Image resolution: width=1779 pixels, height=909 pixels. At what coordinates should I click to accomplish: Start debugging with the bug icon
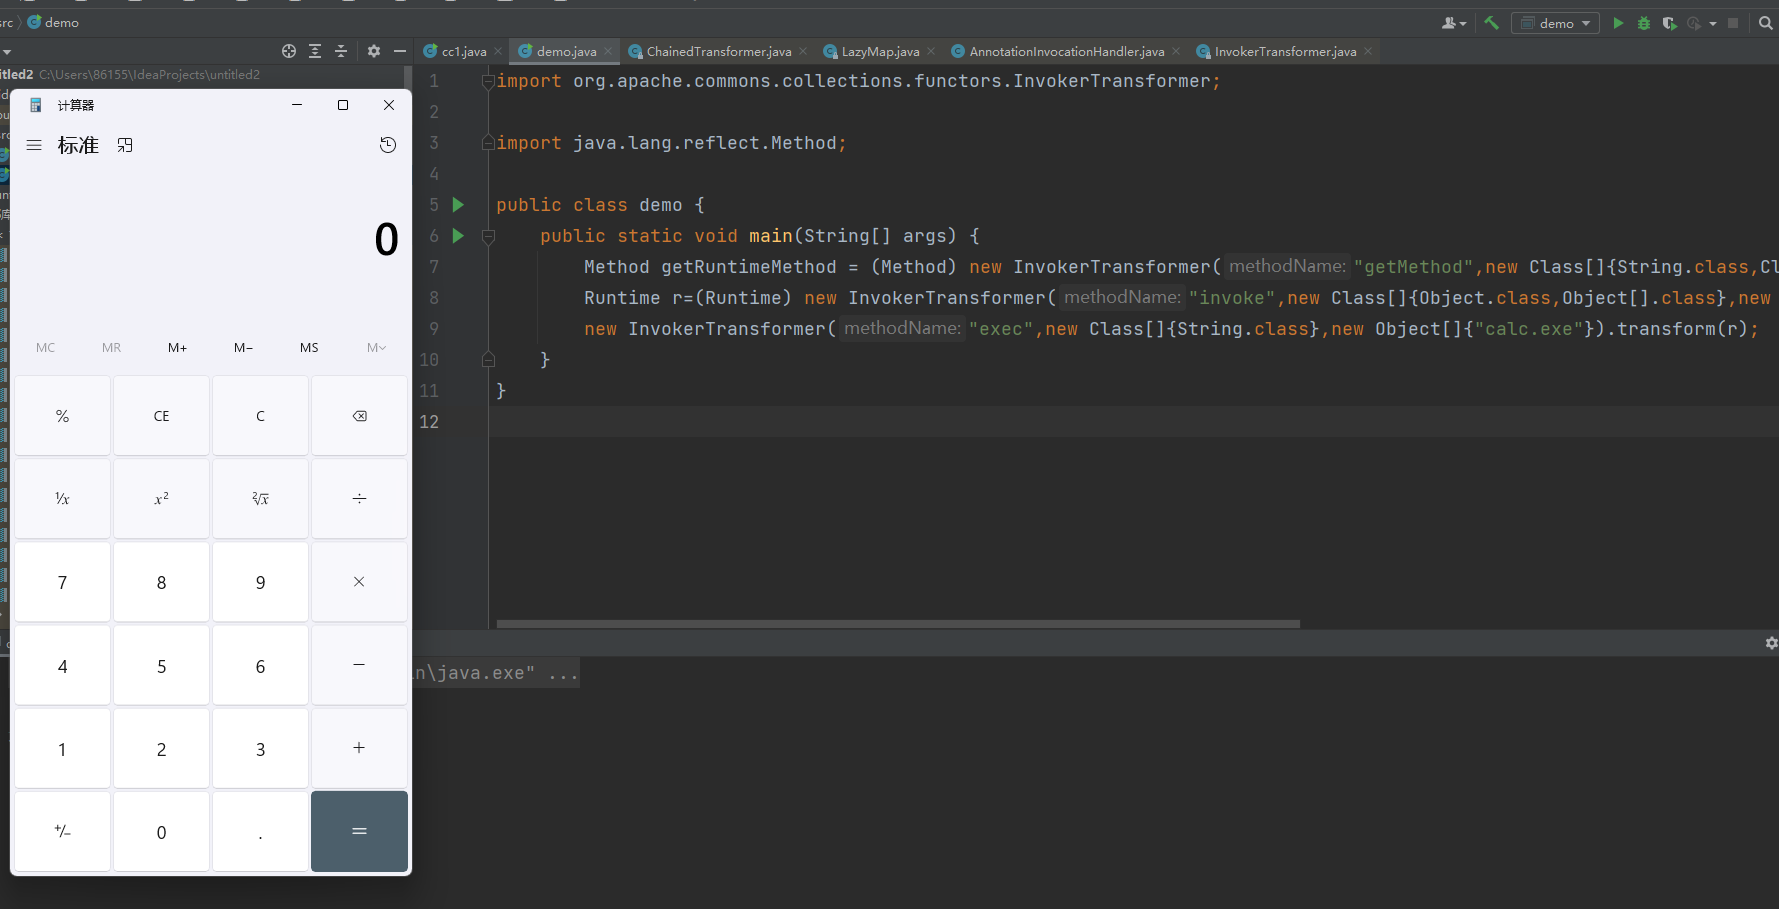click(1644, 23)
